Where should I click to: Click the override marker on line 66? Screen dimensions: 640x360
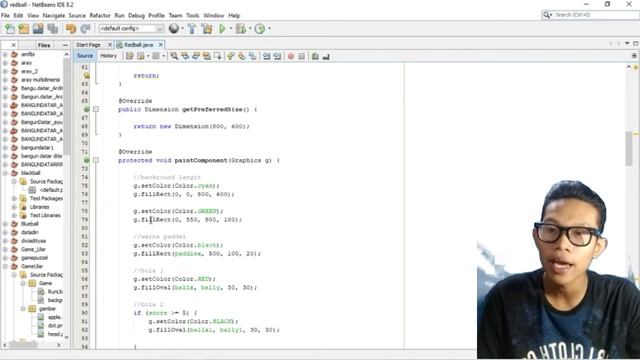87,109
